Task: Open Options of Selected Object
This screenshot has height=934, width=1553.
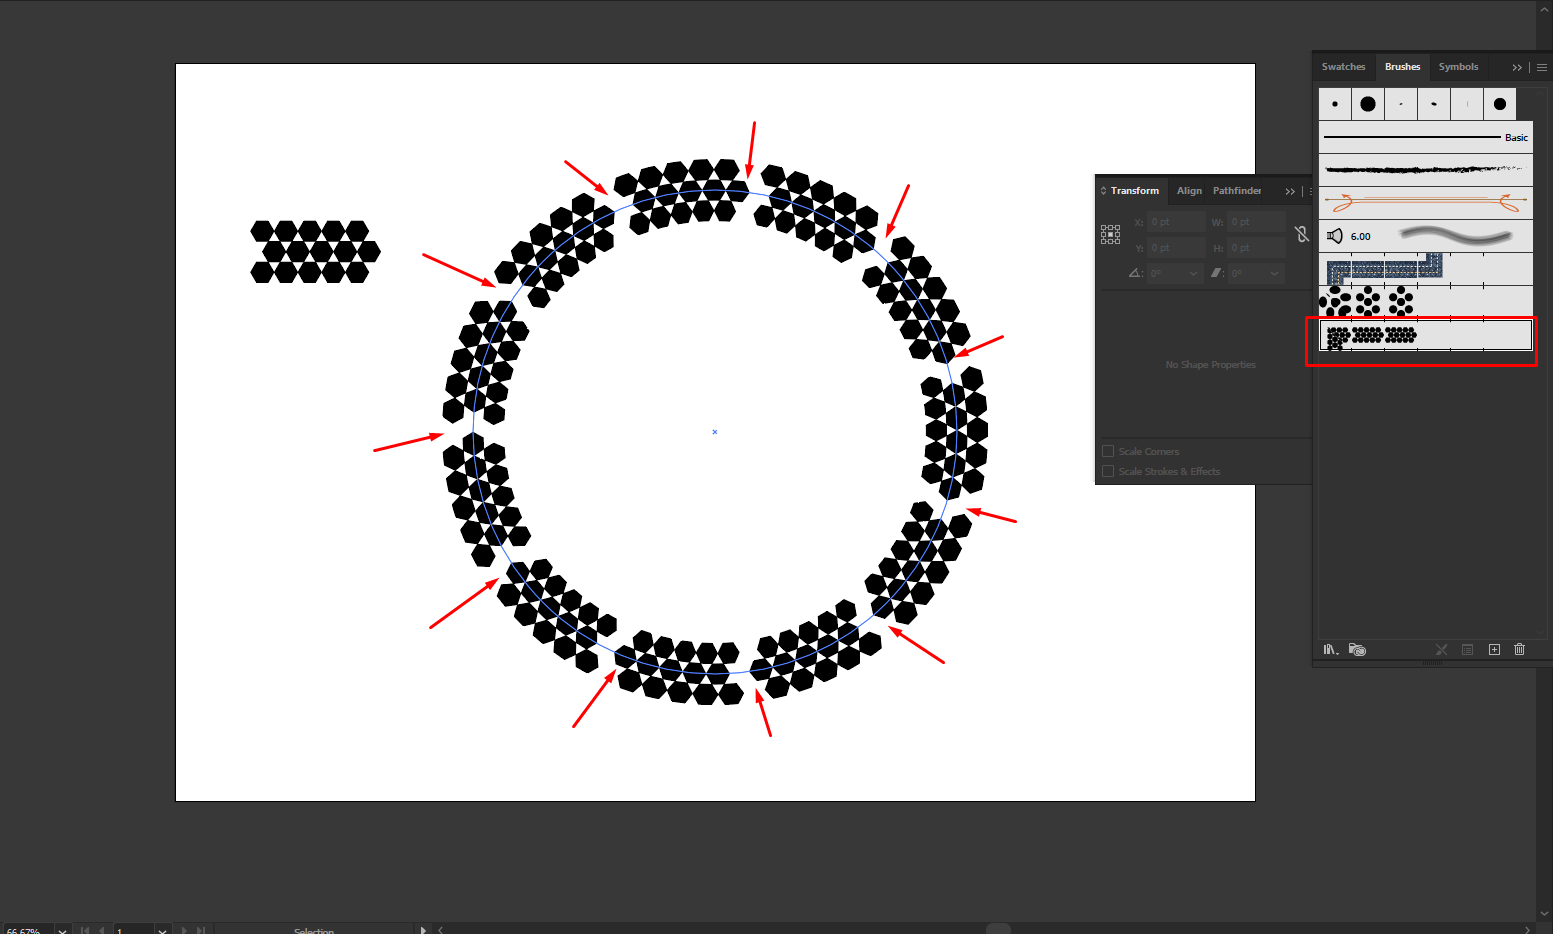Action: (x=1468, y=649)
